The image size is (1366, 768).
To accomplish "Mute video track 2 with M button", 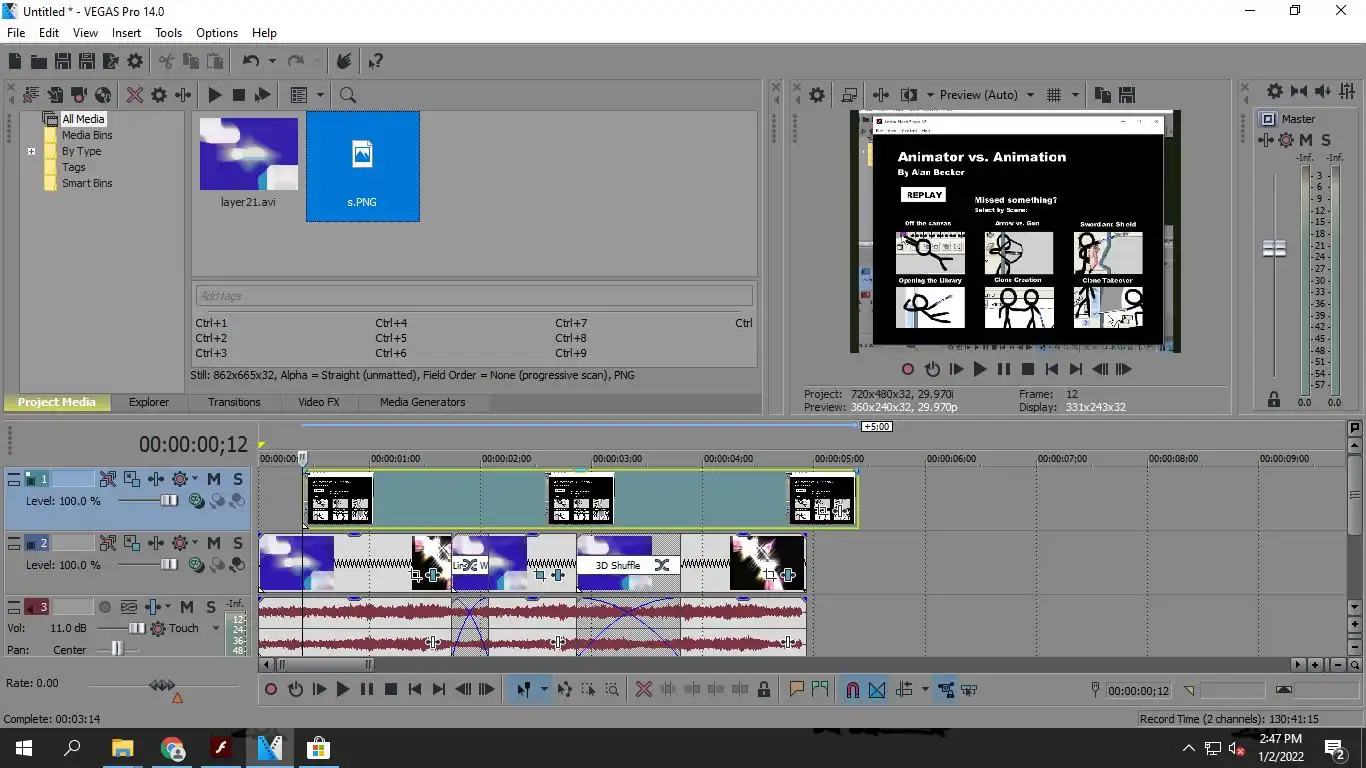I will [x=214, y=543].
